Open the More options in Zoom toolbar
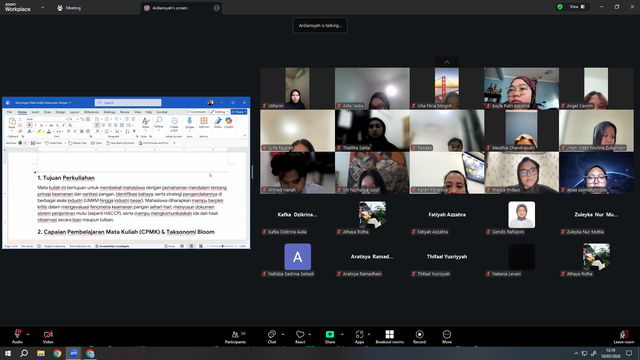This screenshot has height=360, width=640. pyautogui.click(x=447, y=337)
